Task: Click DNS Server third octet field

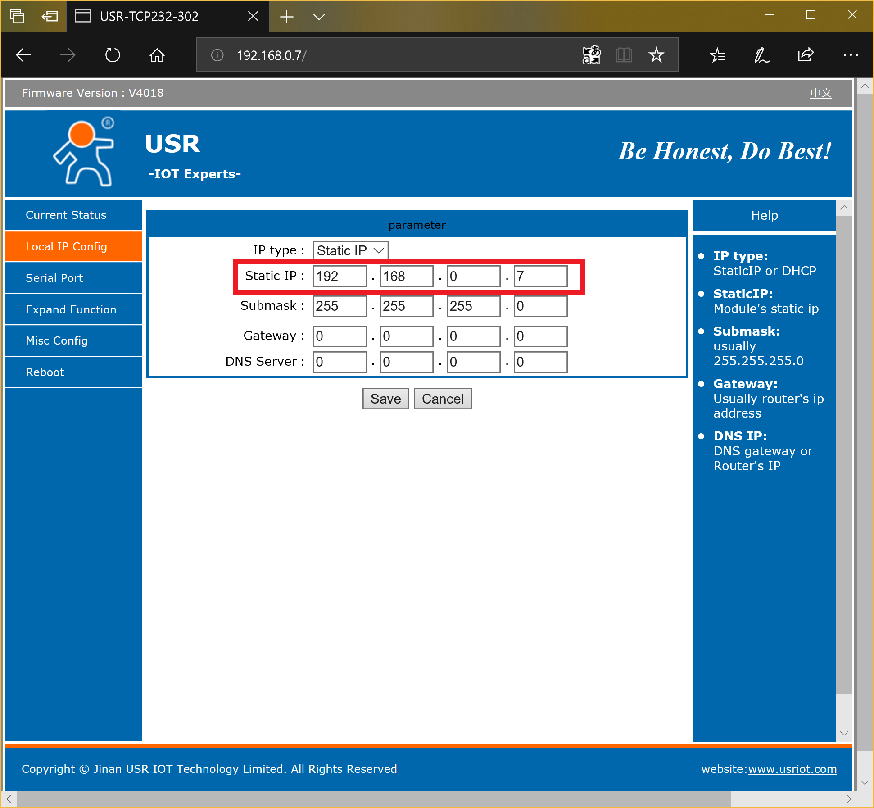Action: coord(473,362)
